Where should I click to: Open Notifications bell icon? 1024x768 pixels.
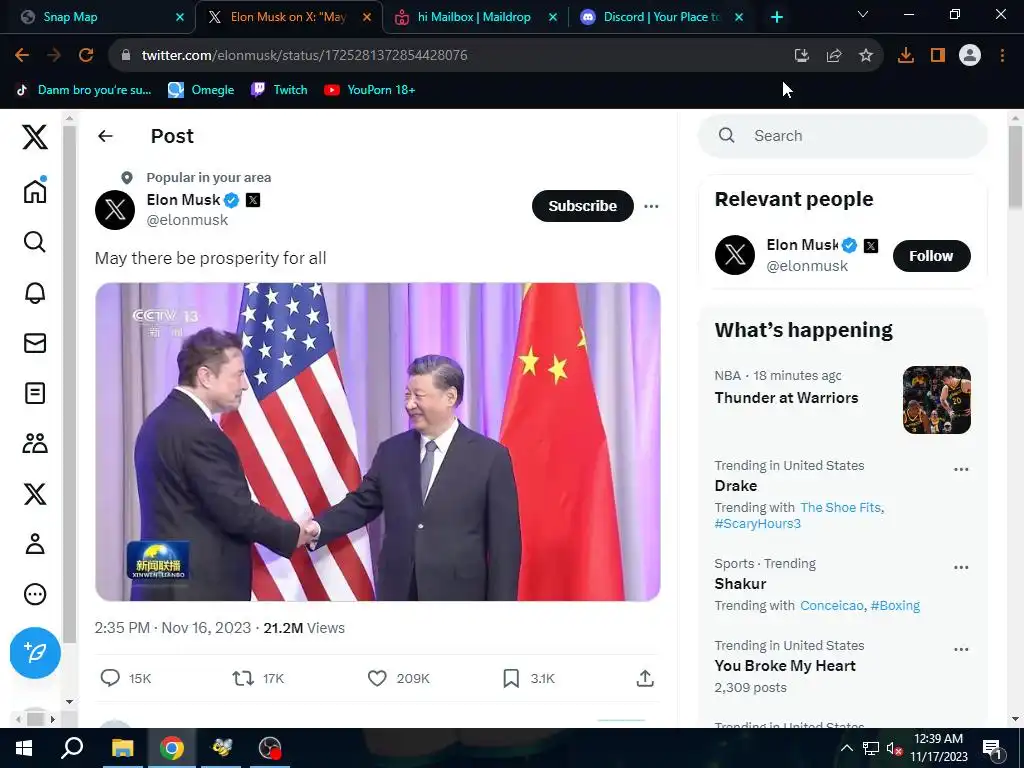35,293
